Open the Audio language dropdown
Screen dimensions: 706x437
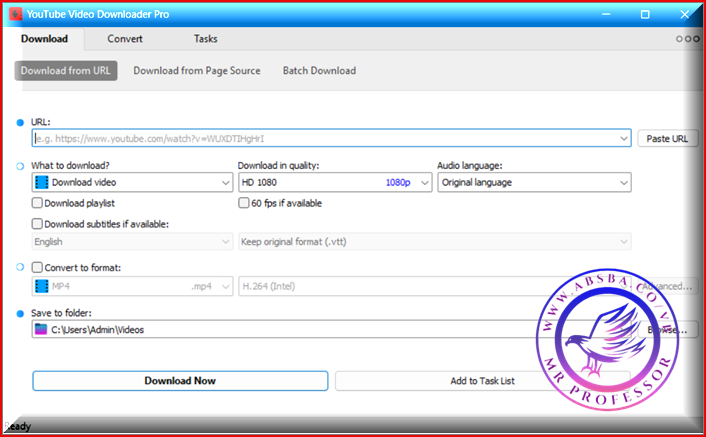[534, 182]
